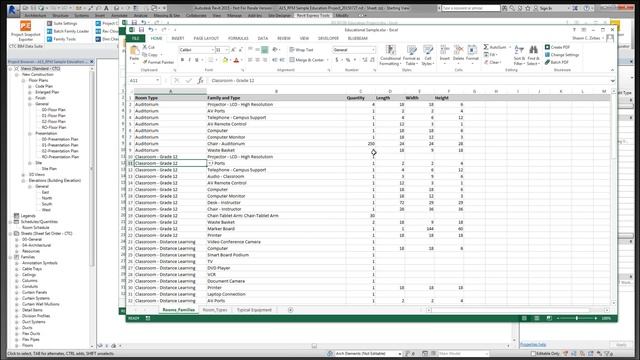Collapse the Floor Plans tree node in Revit

coord(23,80)
